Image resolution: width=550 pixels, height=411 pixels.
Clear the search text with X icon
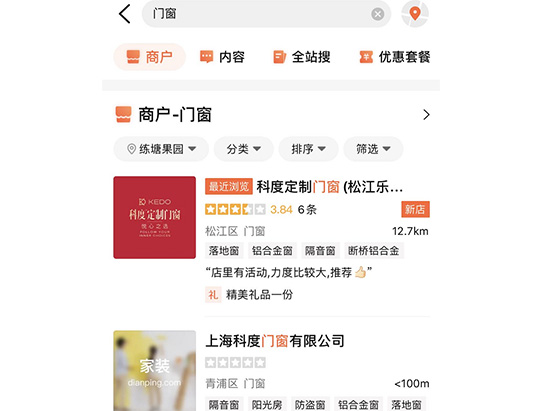point(377,14)
